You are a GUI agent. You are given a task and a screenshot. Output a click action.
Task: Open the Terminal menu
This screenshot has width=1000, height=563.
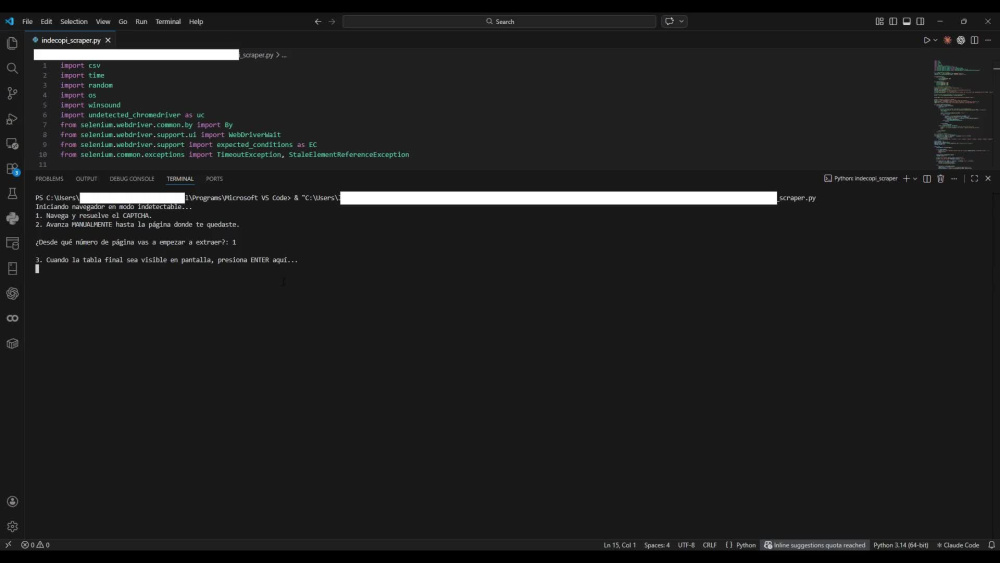(168, 21)
